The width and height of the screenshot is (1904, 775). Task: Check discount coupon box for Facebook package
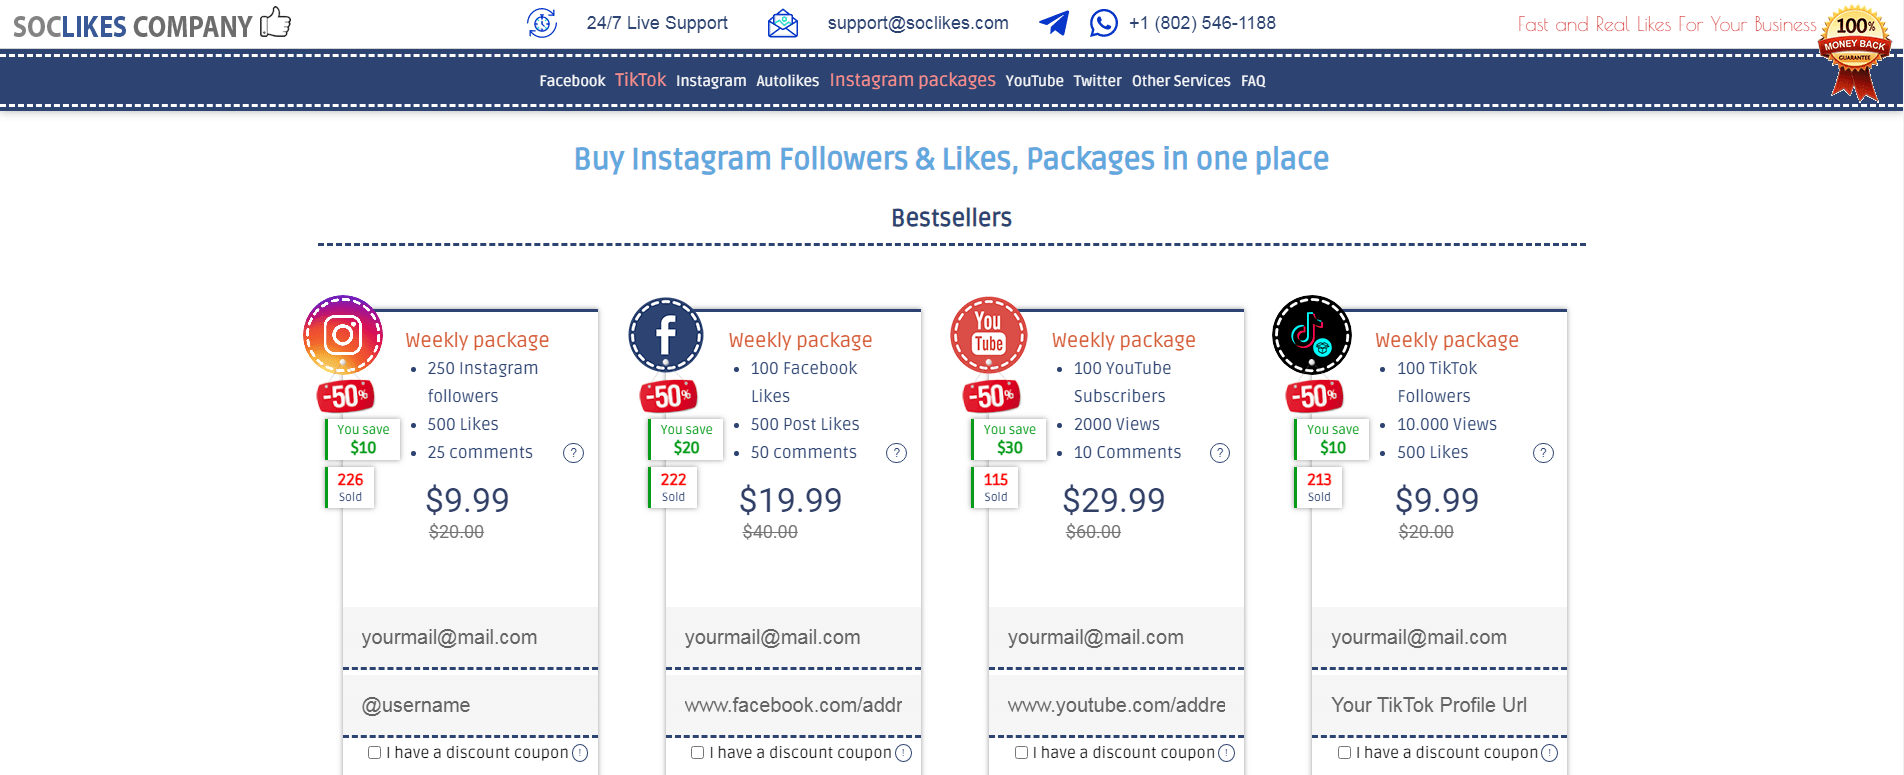(697, 752)
